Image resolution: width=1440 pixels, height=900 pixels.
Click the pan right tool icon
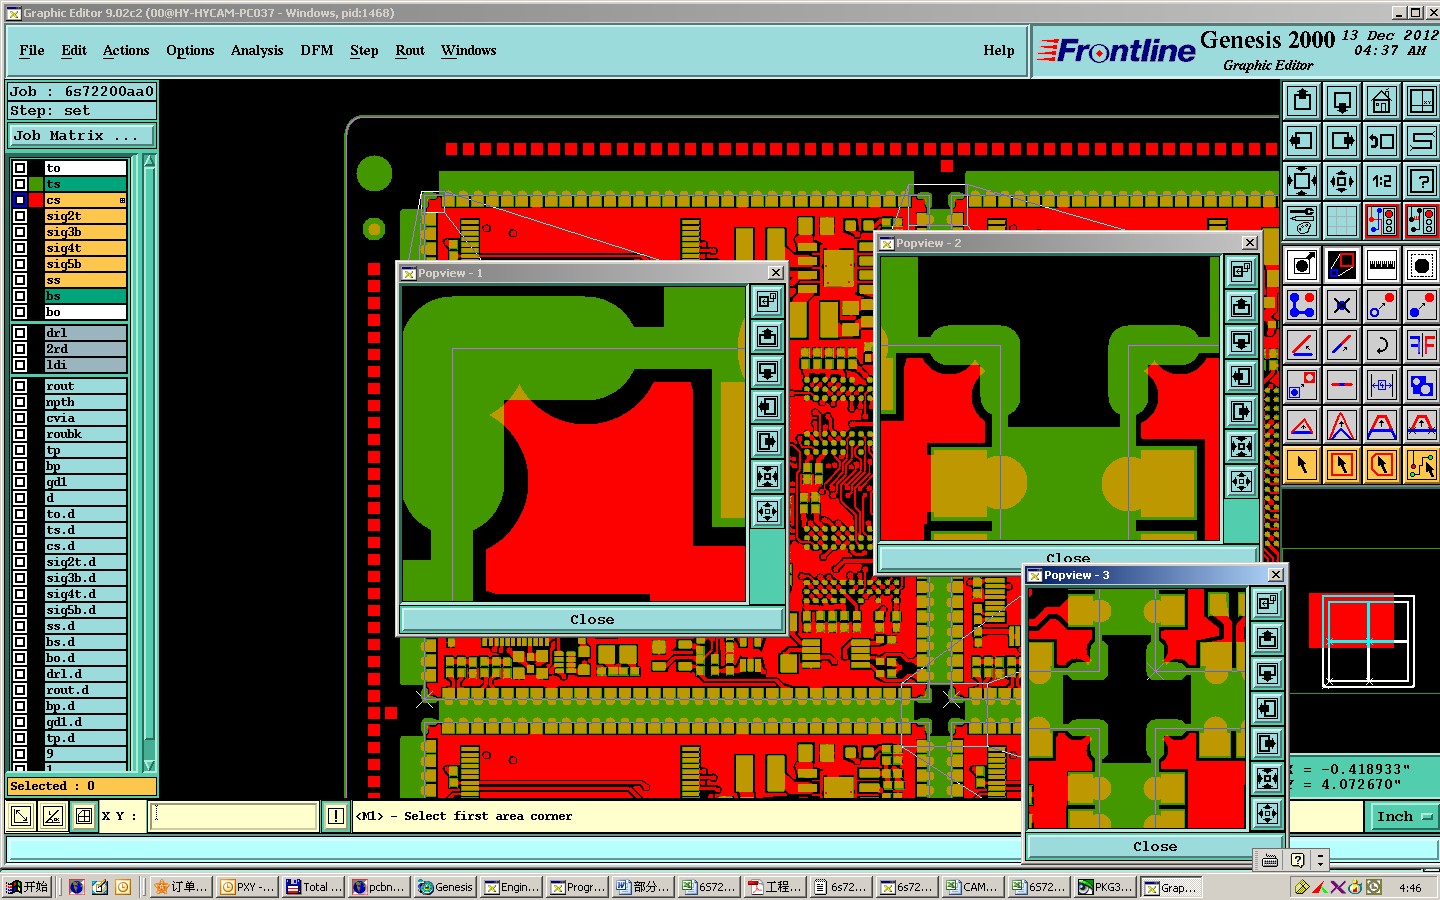(x=1342, y=141)
